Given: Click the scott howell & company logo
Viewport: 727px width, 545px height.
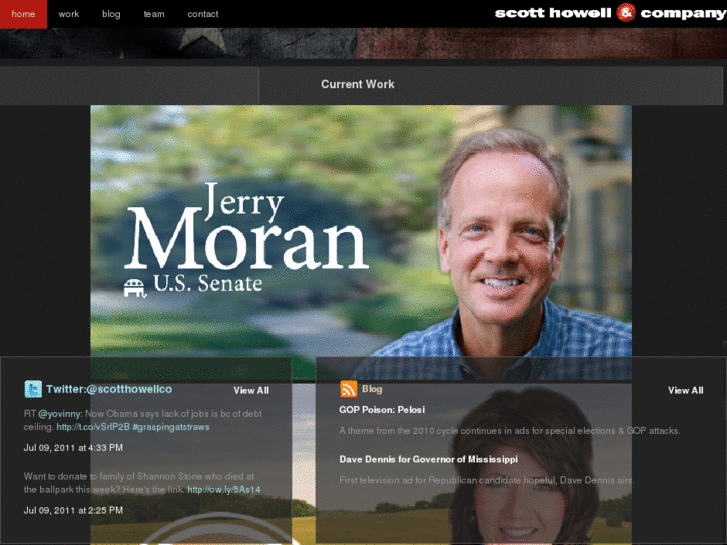Looking at the screenshot, I should pos(610,13).
